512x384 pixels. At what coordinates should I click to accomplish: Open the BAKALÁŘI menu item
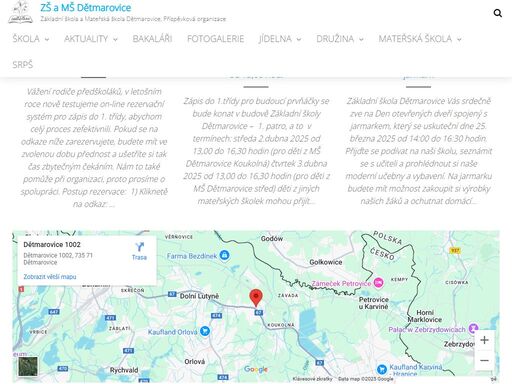click(152, 39)
